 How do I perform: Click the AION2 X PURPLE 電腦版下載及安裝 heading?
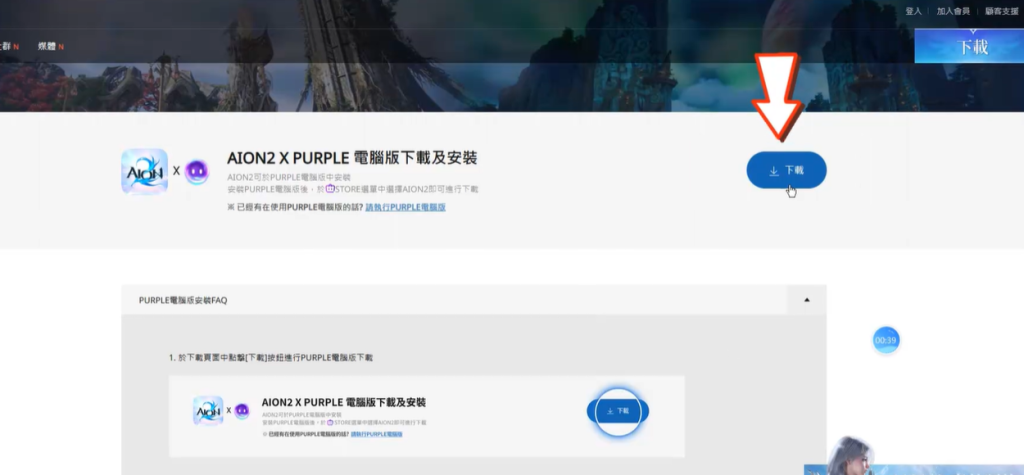tap(352, 158)
